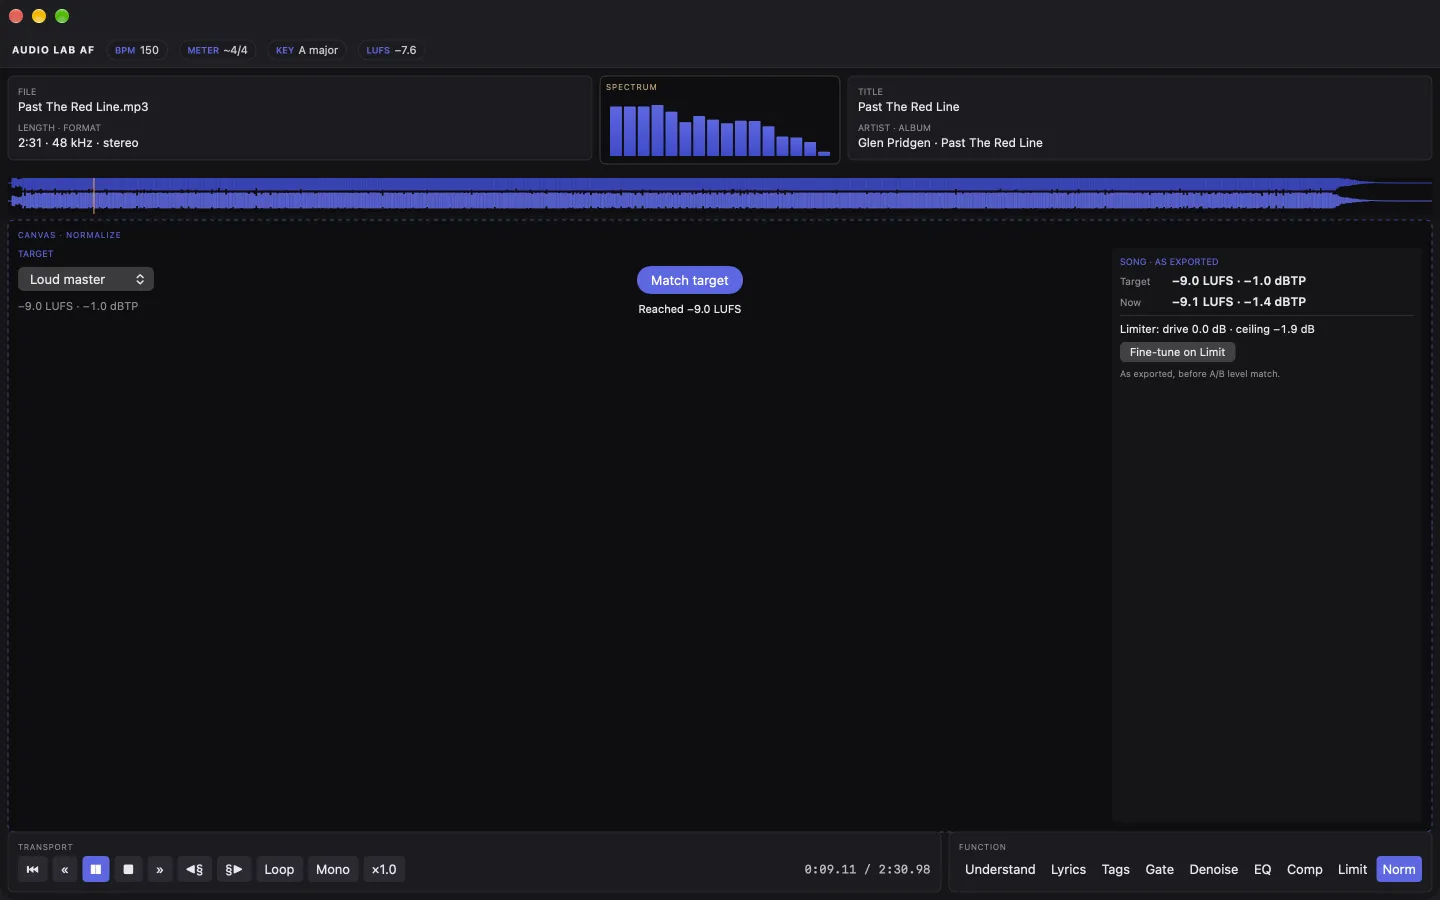Stop playback with the square stop button
This screenshot has width=1440, height=900.
(x=128, y=869)
